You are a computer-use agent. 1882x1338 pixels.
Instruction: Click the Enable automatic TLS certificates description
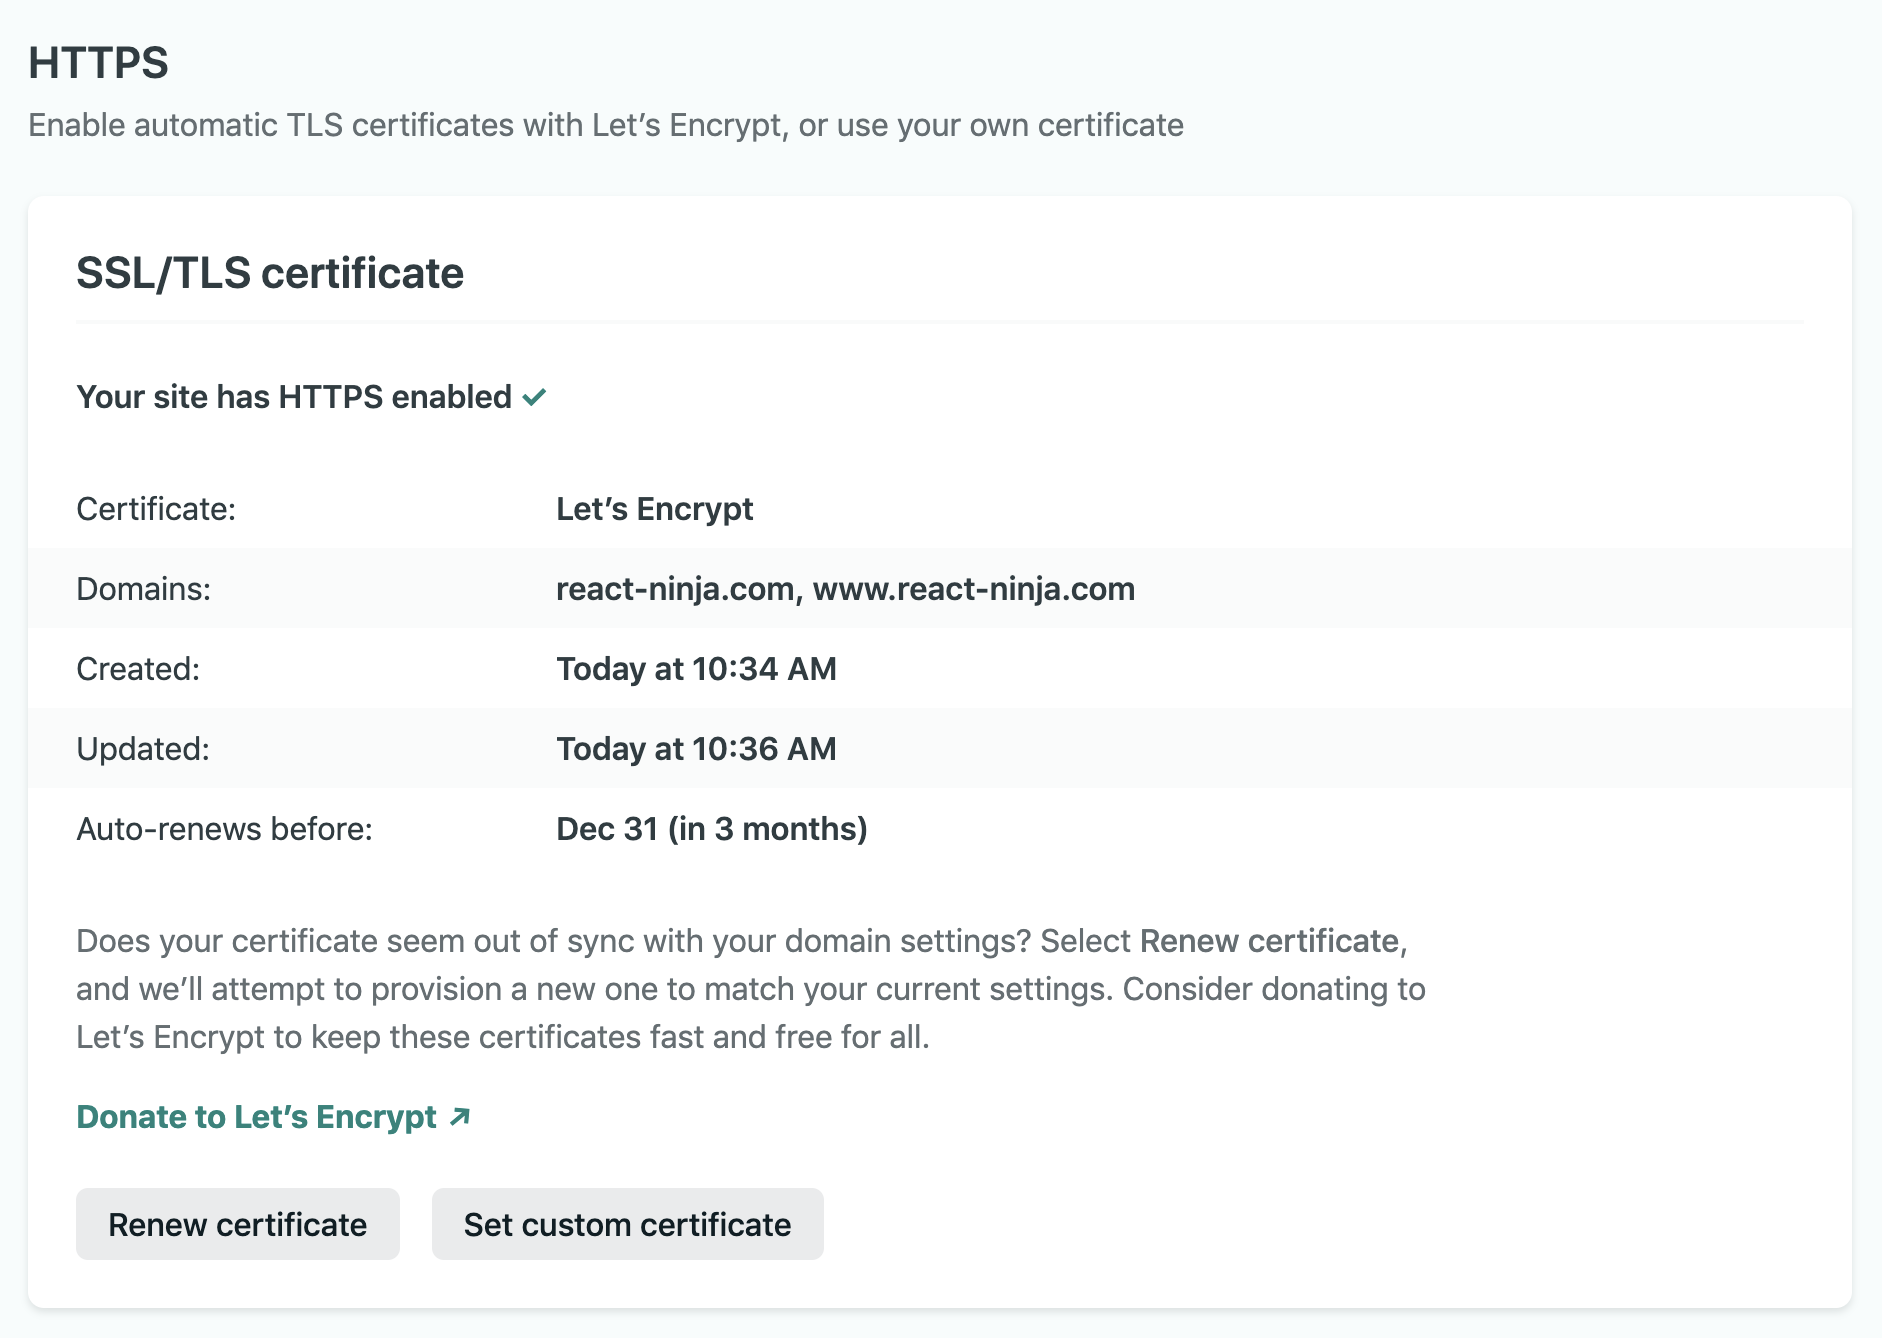[606, 125]
